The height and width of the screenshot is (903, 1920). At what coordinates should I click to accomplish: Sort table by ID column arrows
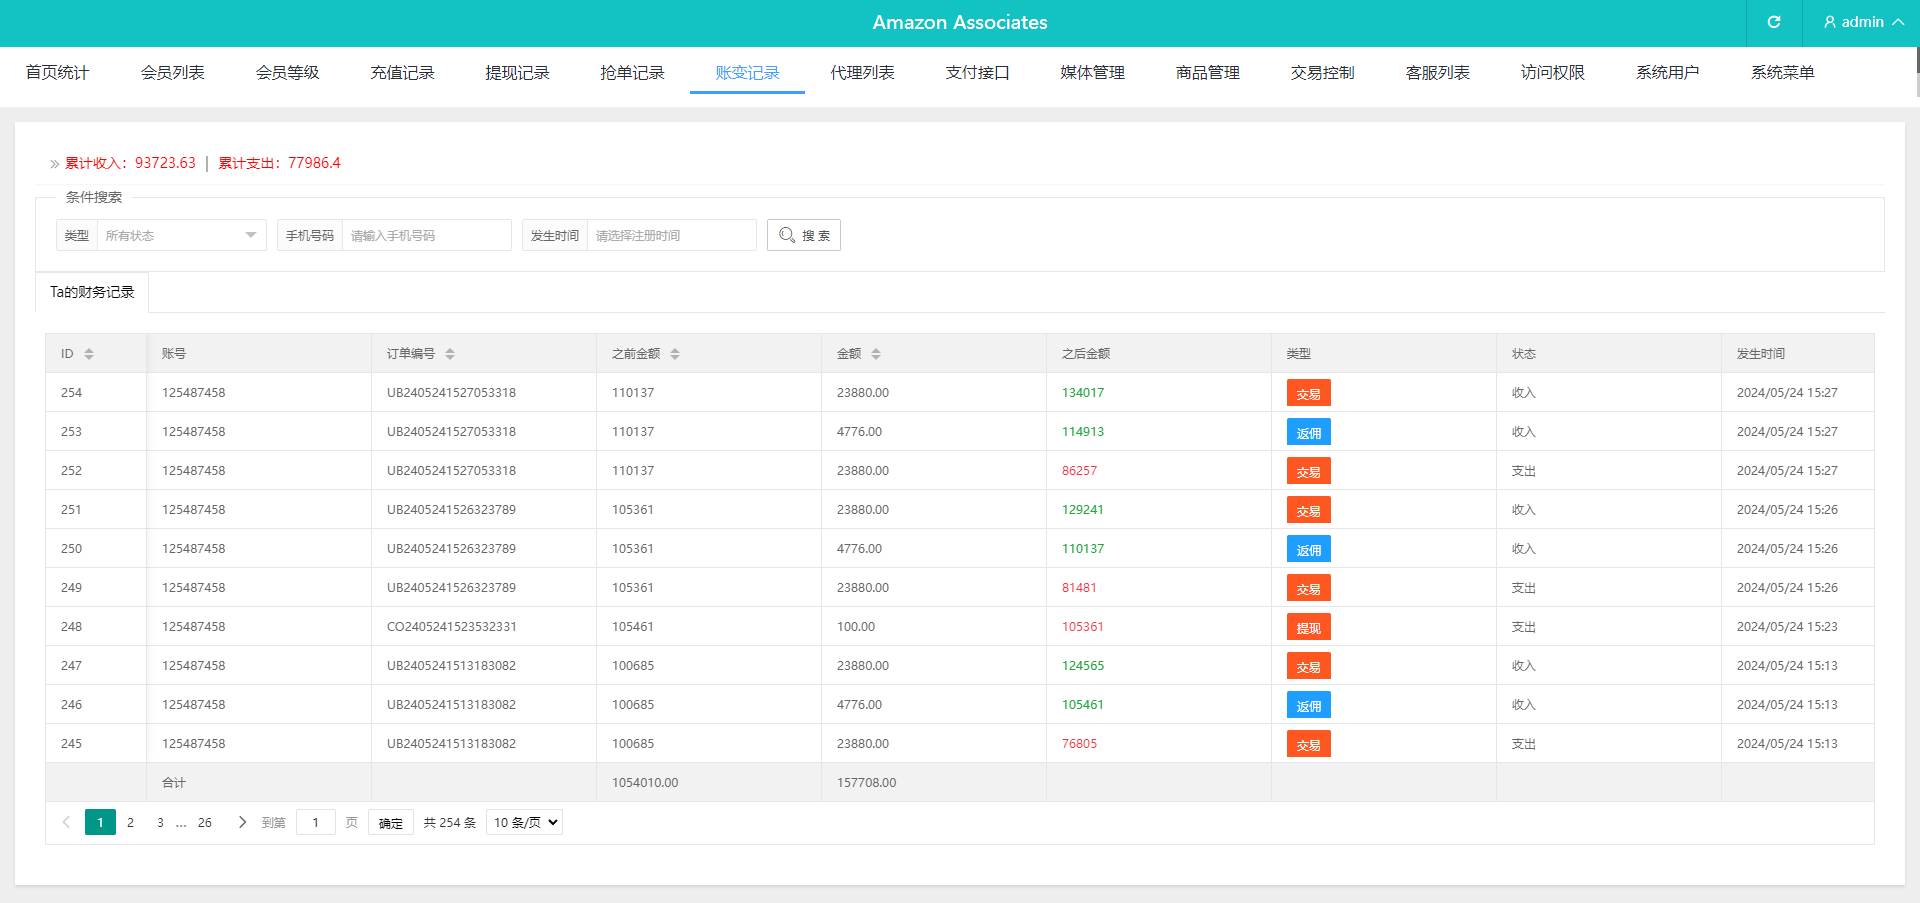89,354
